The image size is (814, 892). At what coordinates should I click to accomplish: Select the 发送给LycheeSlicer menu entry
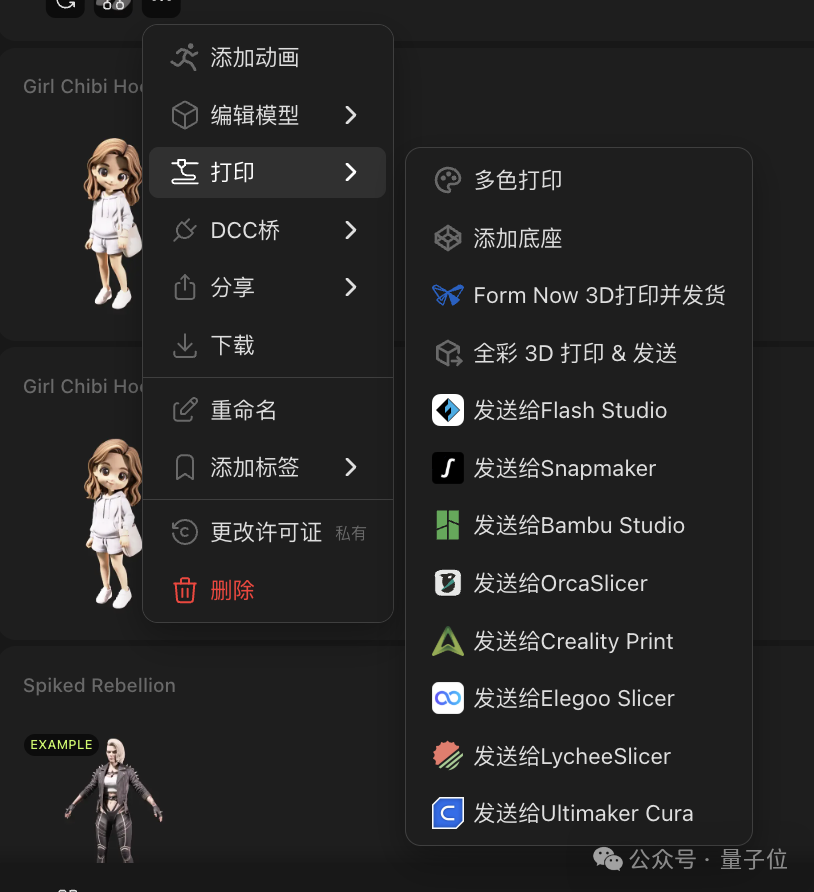point(579,756)
